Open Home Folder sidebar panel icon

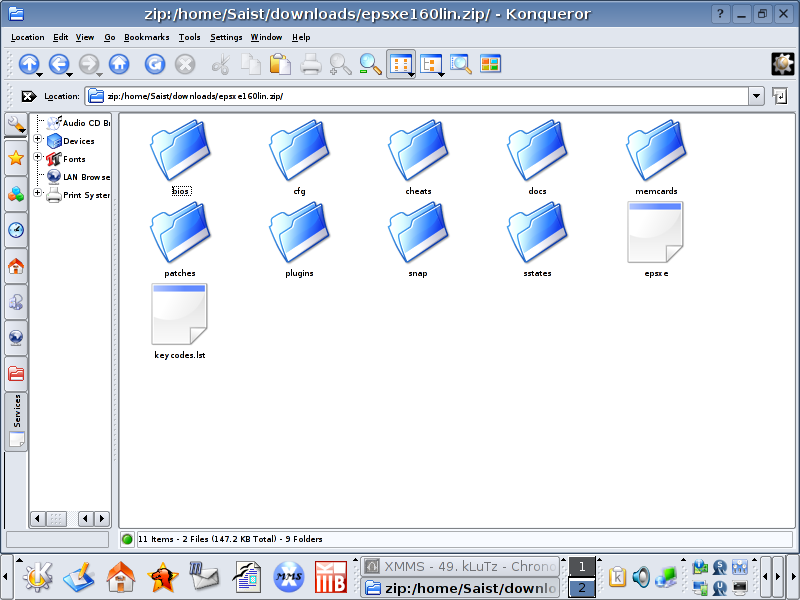(16, 267)
